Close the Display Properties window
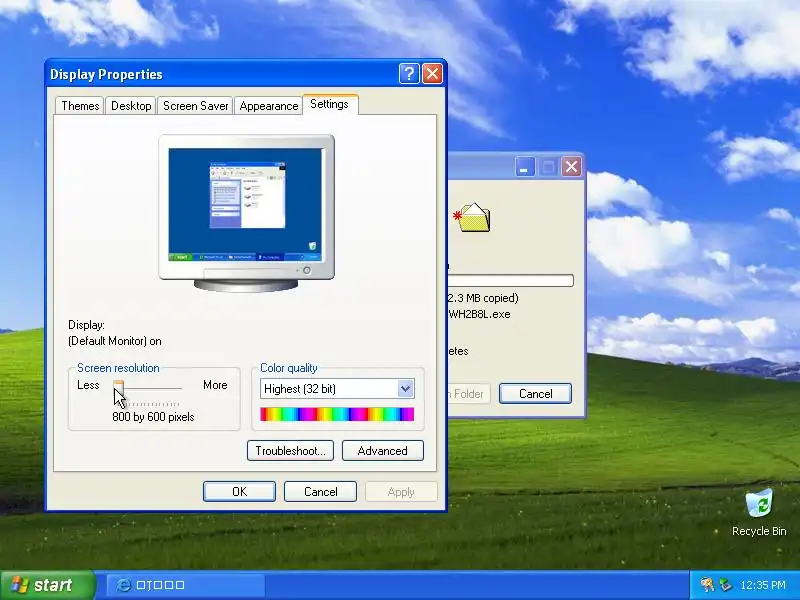Screen dimensions: 800x600 pyautogui.click(x=433, y=74)
